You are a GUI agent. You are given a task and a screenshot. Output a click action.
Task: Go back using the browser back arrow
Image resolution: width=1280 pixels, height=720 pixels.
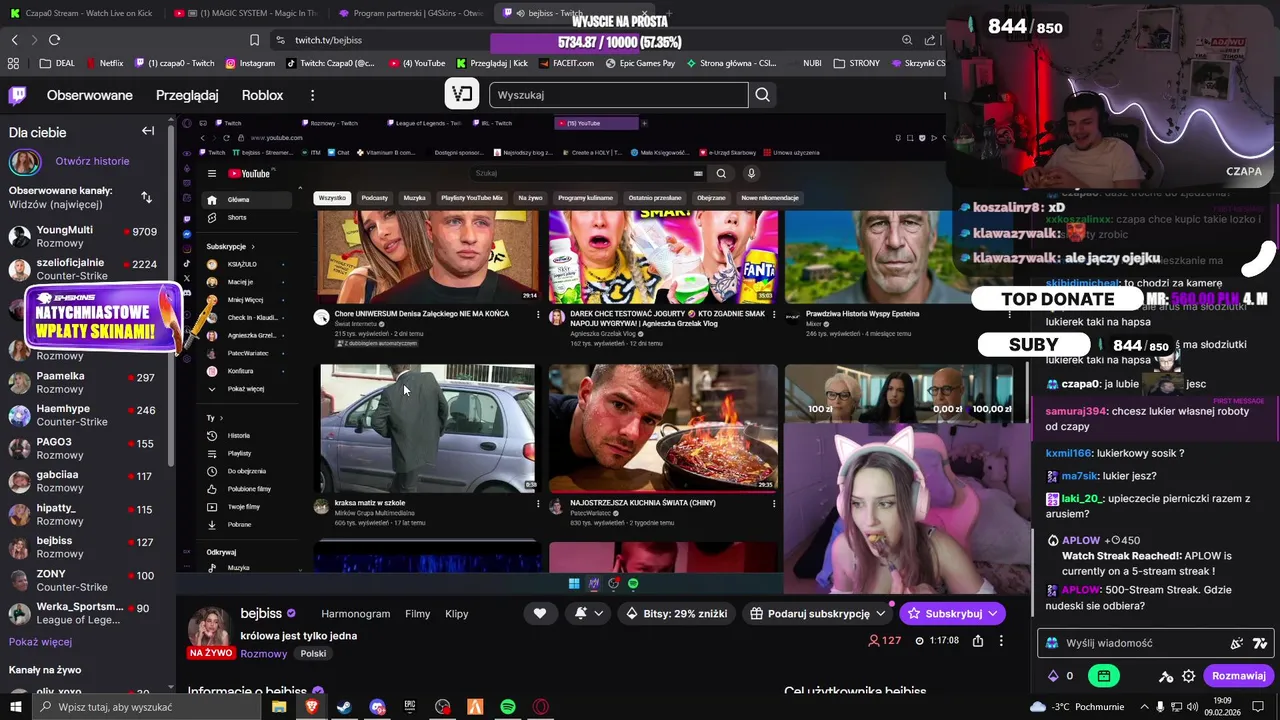pos(14,40)
